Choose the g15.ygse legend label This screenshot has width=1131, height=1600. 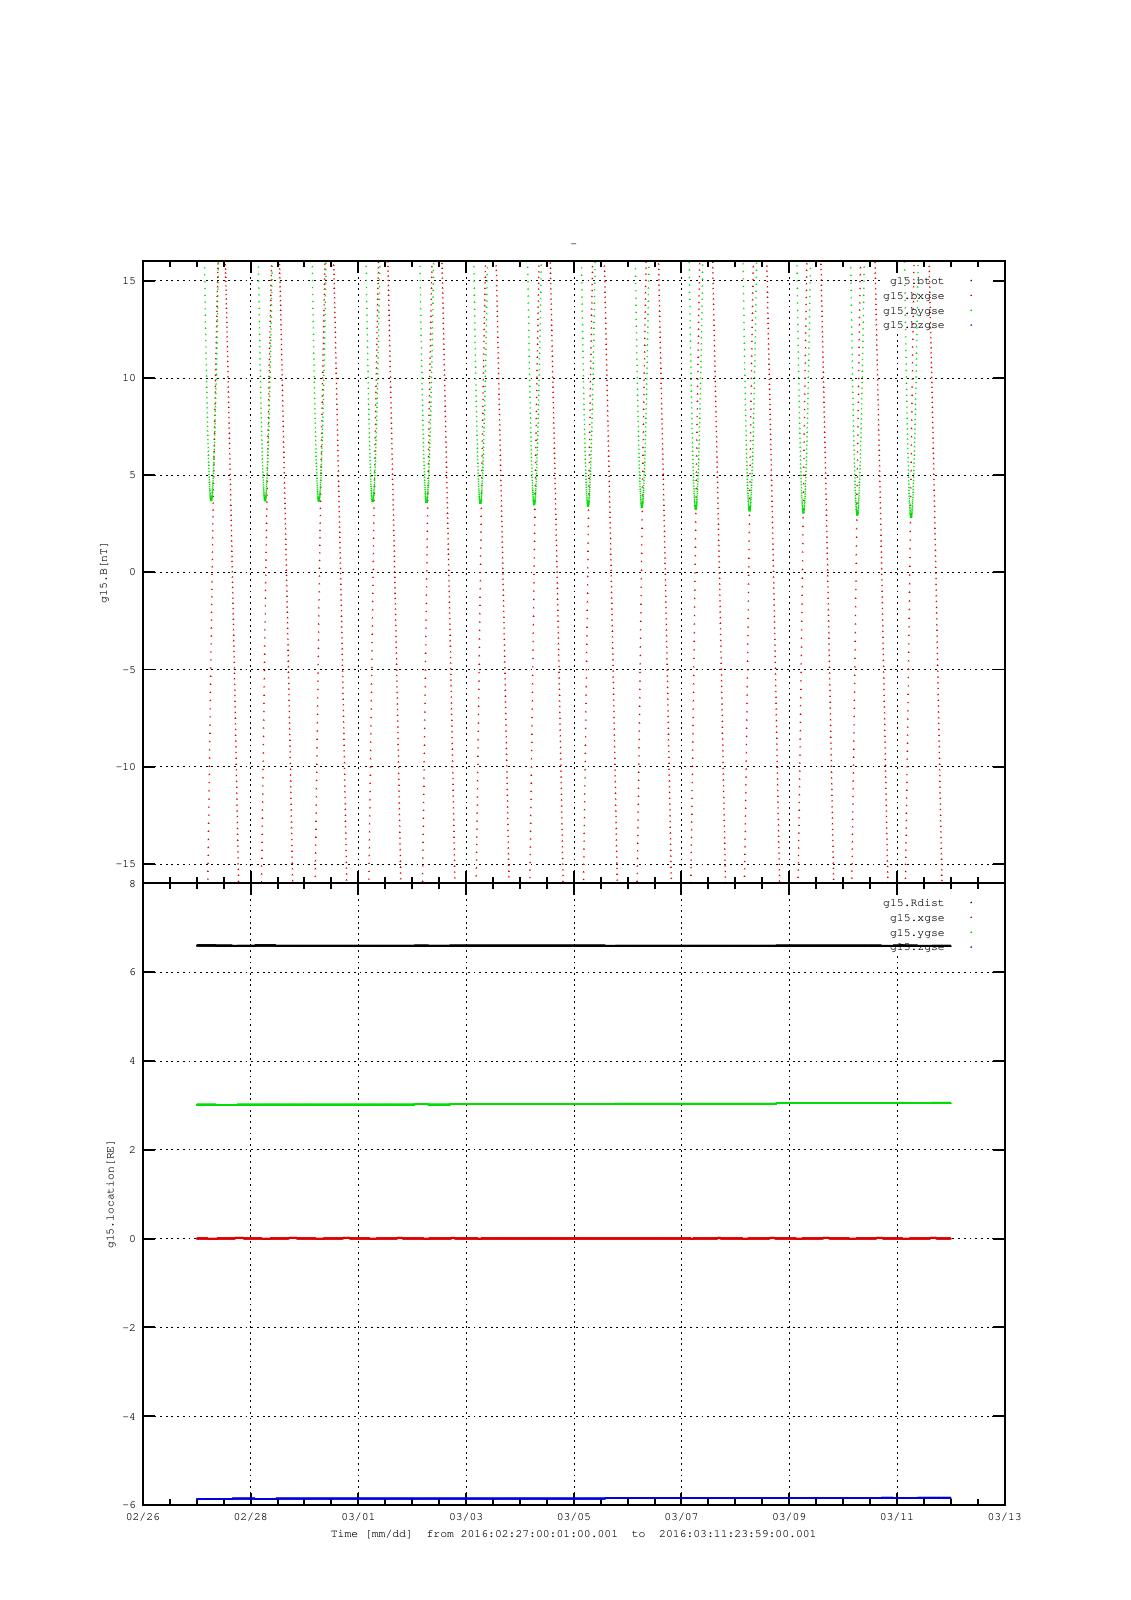(916, 933)
